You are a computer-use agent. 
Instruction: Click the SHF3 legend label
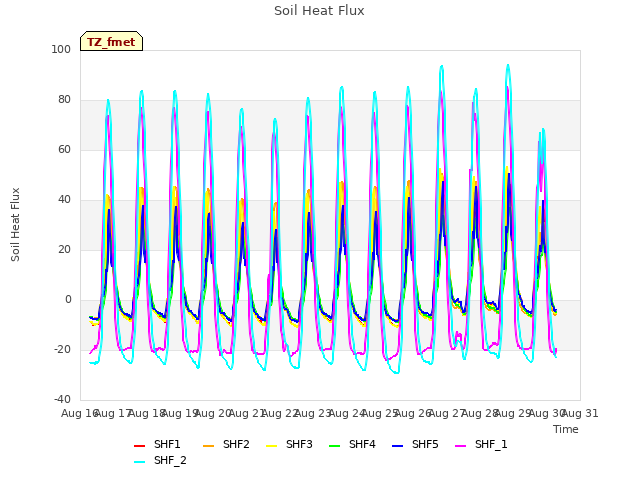(x=299, y=444)
